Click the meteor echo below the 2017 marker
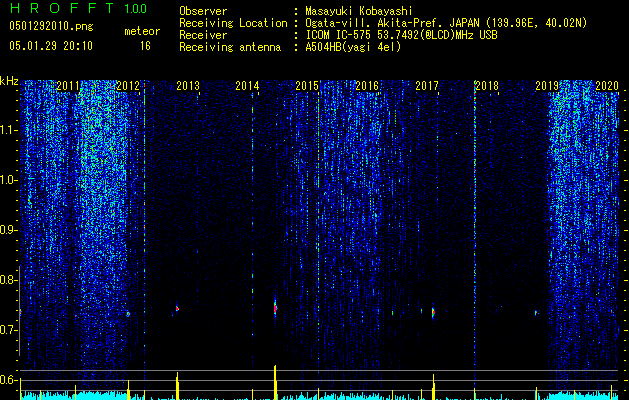 433,313
